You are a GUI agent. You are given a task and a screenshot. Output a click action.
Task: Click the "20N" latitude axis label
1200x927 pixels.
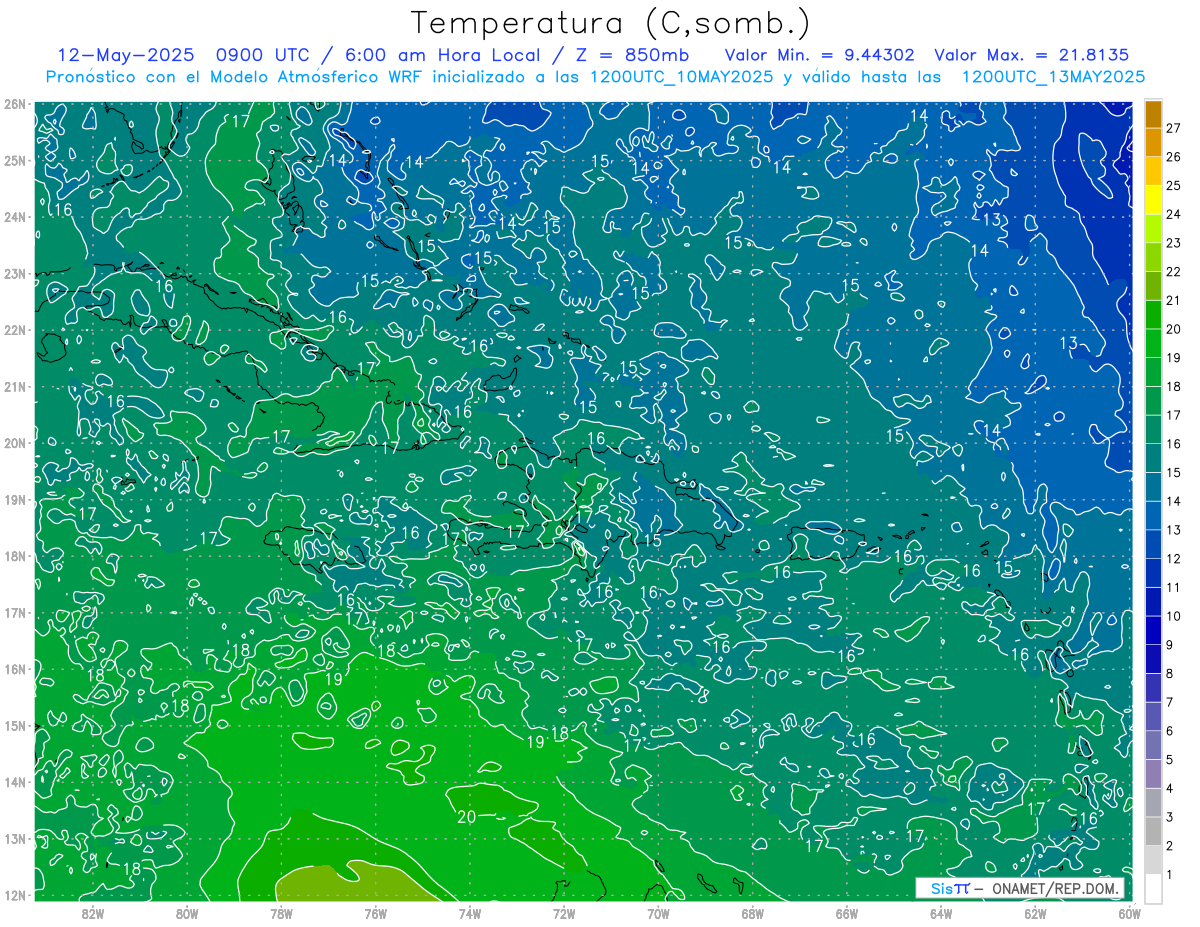coord(14,443)
